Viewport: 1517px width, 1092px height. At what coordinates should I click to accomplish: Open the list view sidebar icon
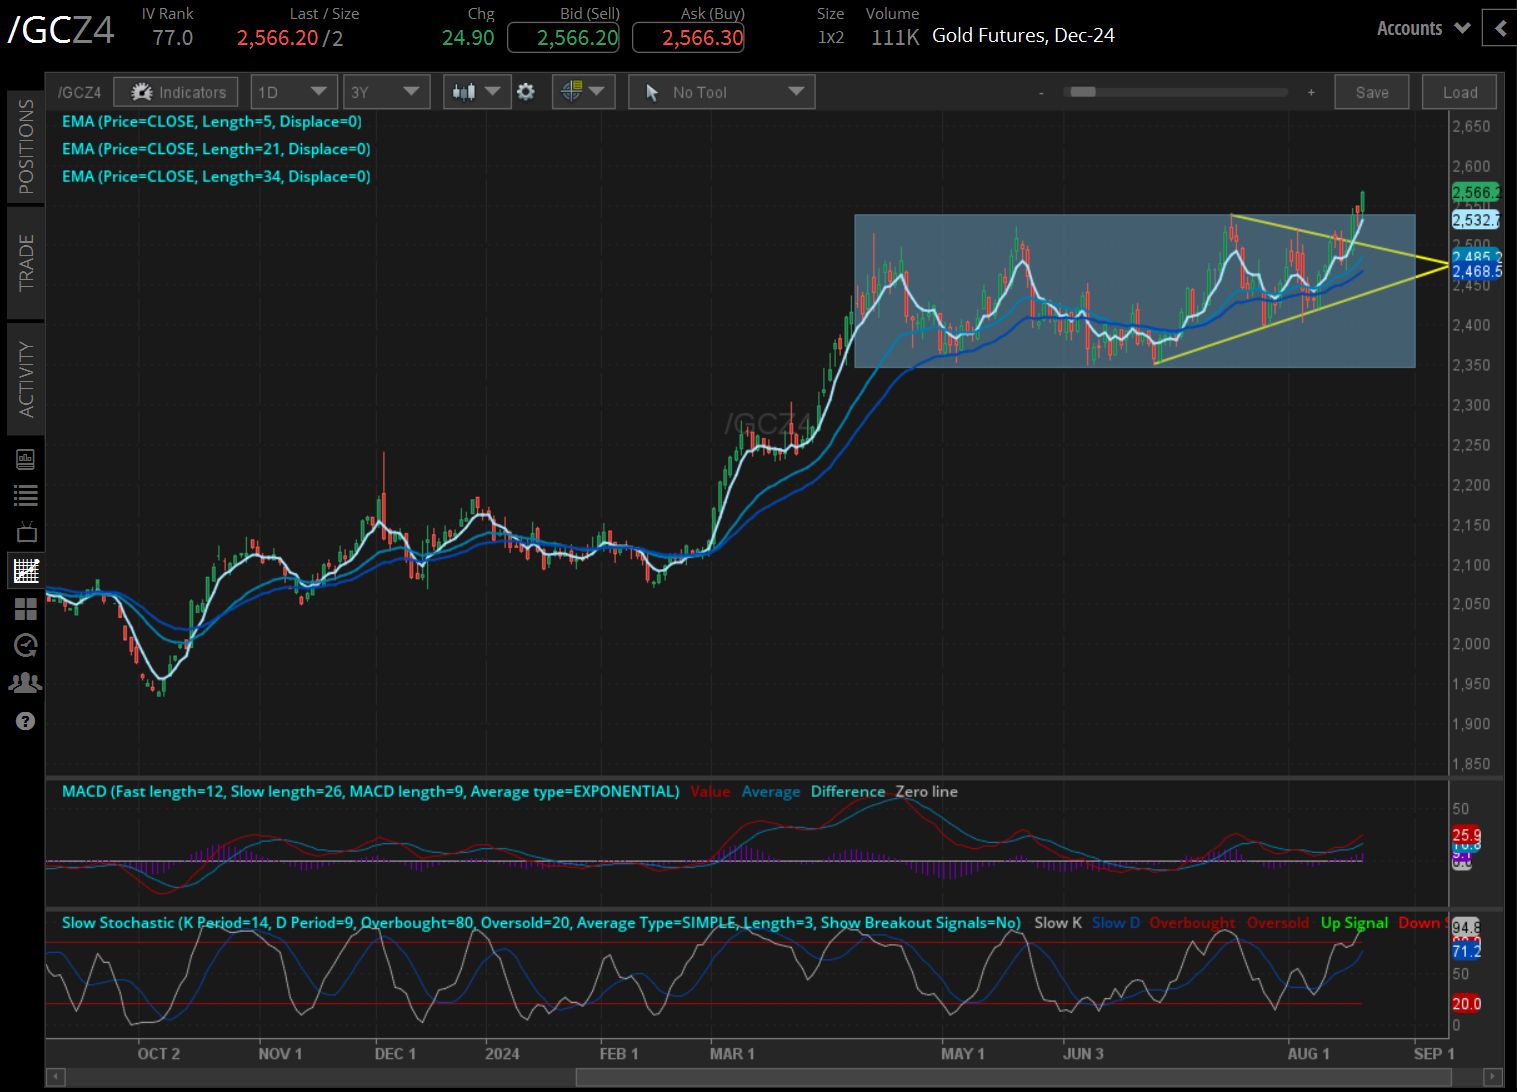coord(26,495)
